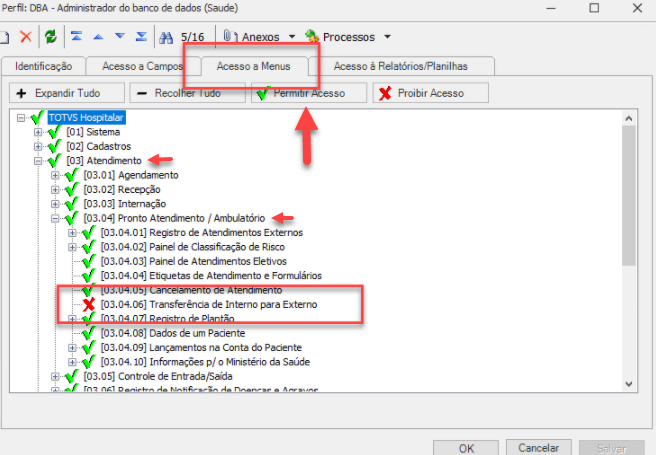Click the green refresh toolbar icon

51,37
